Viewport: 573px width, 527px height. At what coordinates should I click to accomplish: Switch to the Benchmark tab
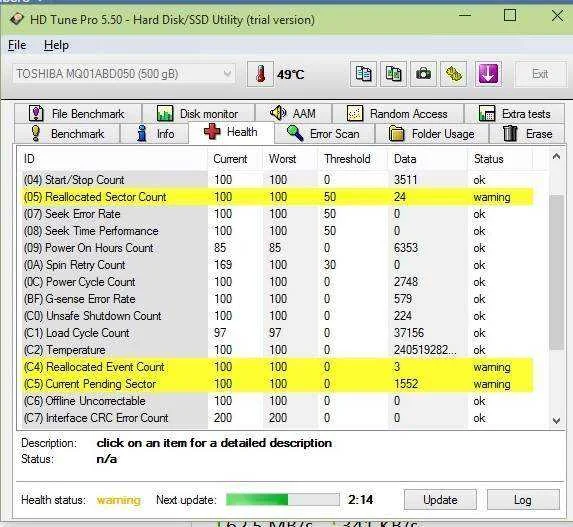(67, 134)
